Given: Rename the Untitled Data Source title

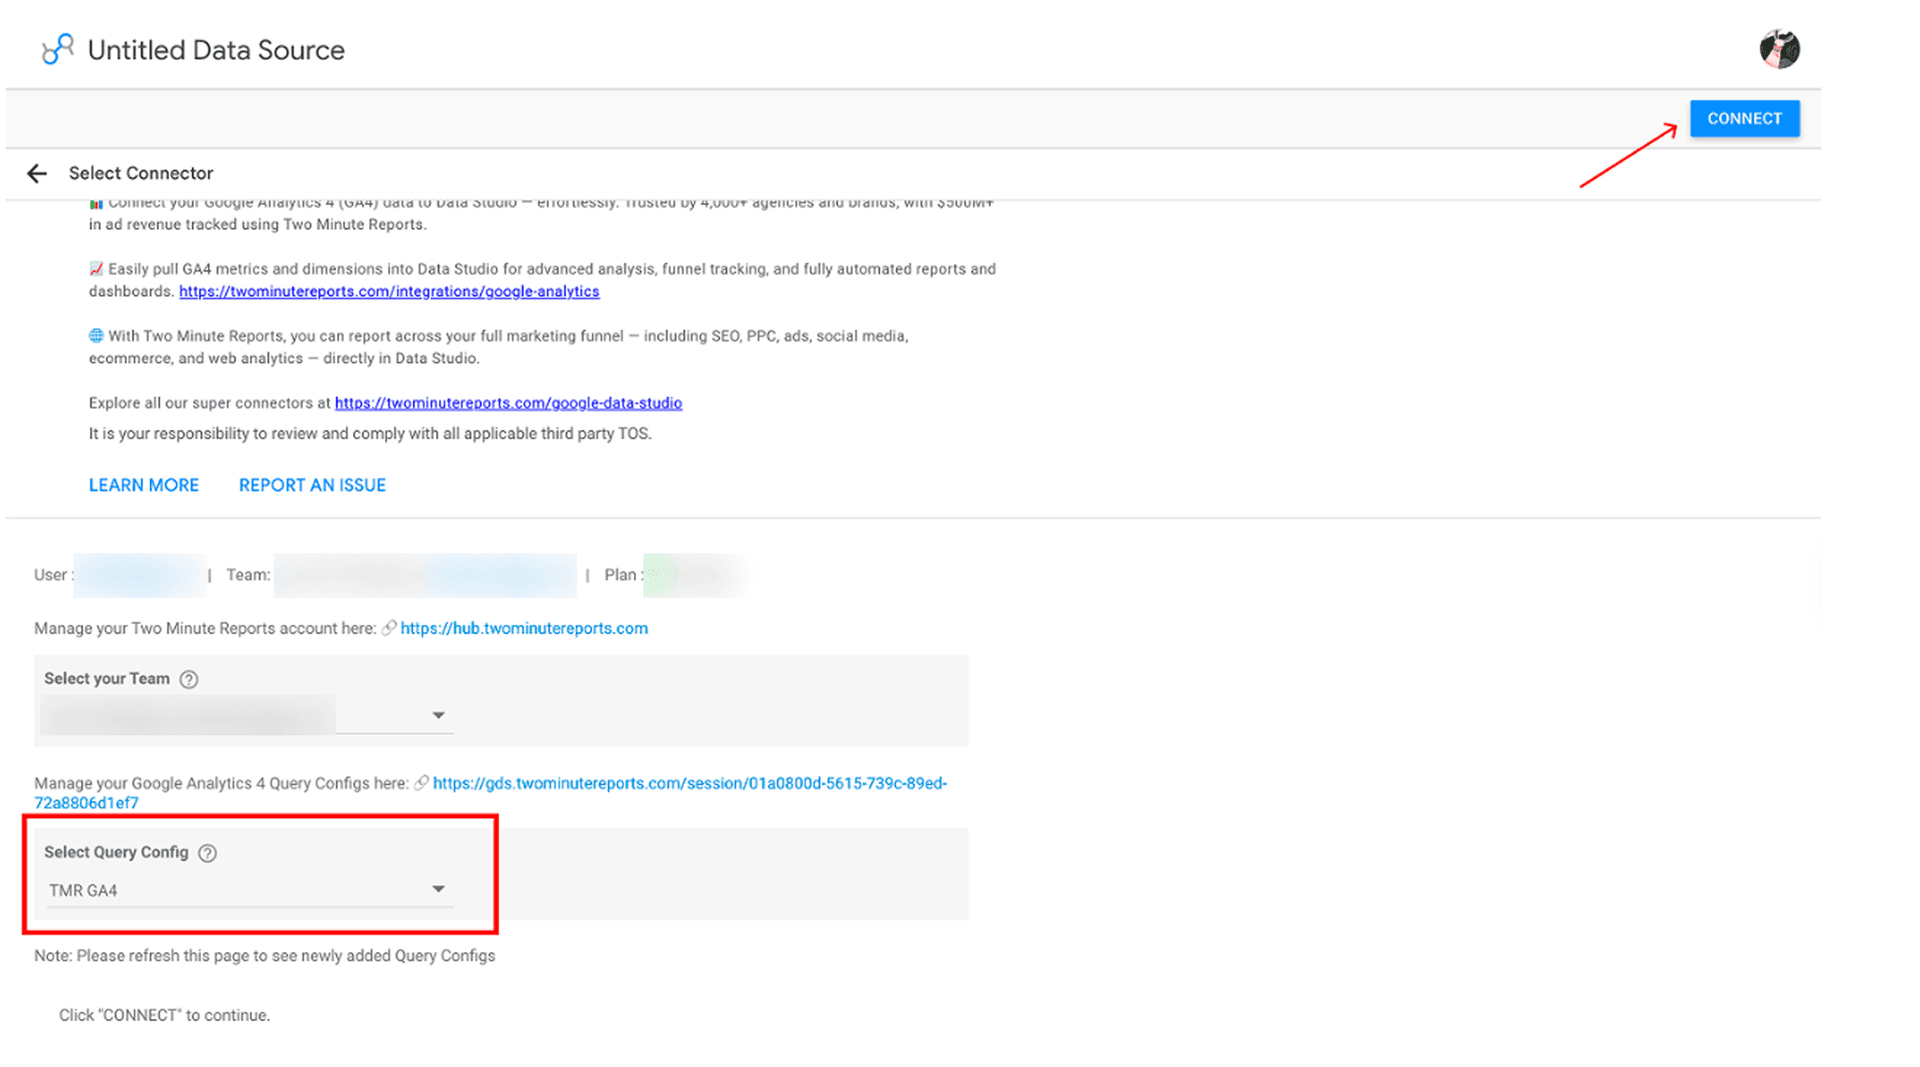Looking at the screenshot, I should [216, 50].
